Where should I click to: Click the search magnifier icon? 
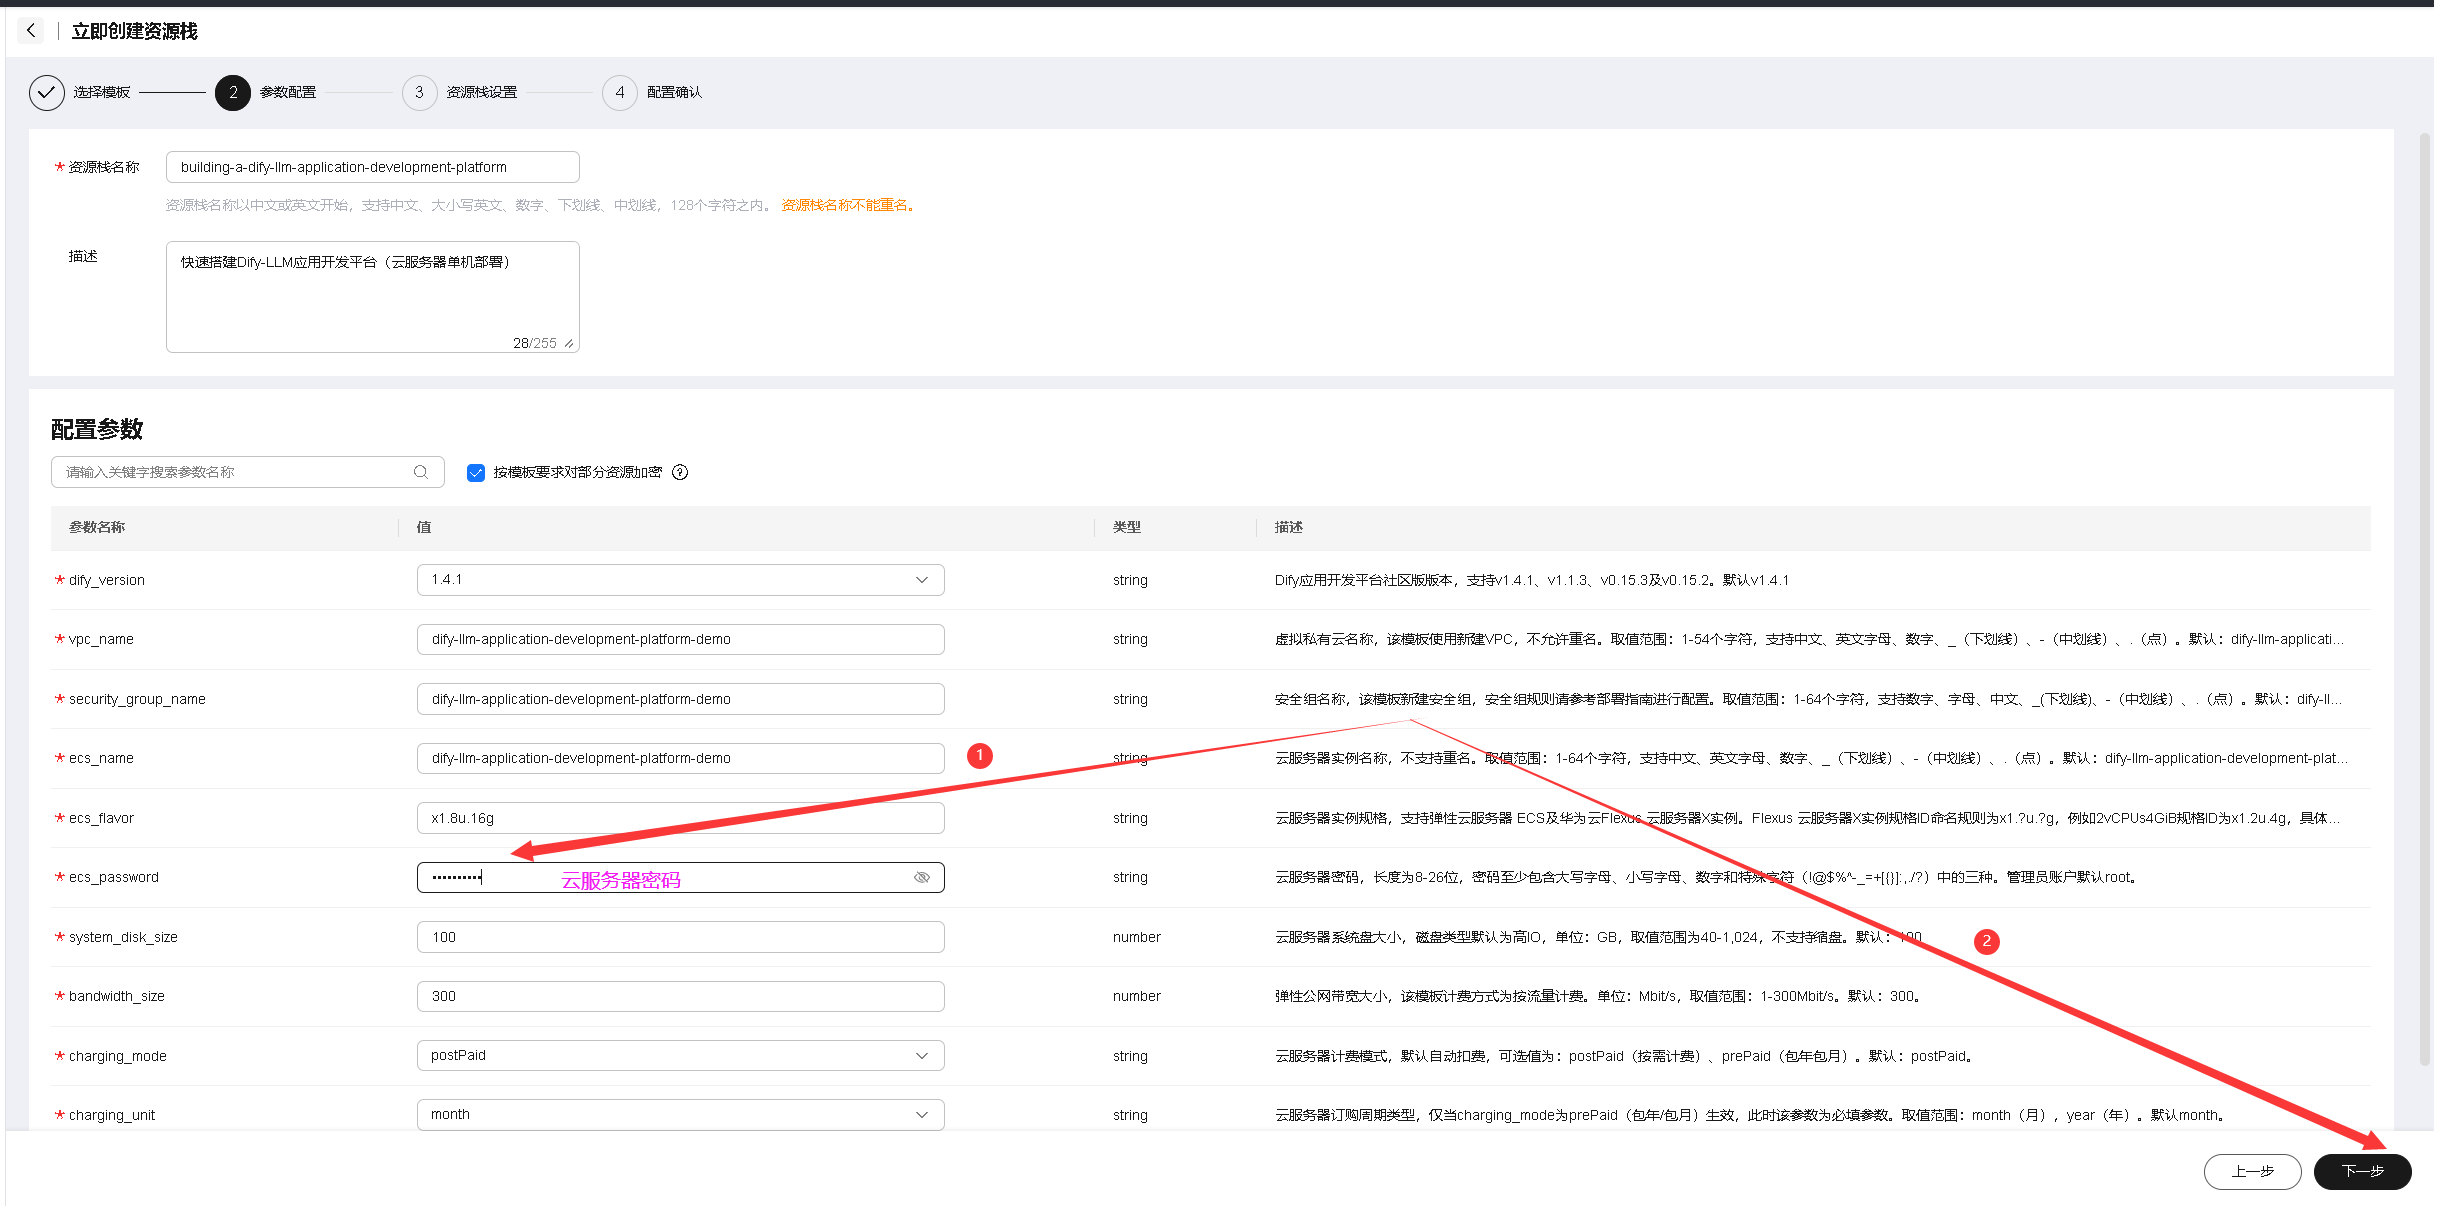pos(421,472)
